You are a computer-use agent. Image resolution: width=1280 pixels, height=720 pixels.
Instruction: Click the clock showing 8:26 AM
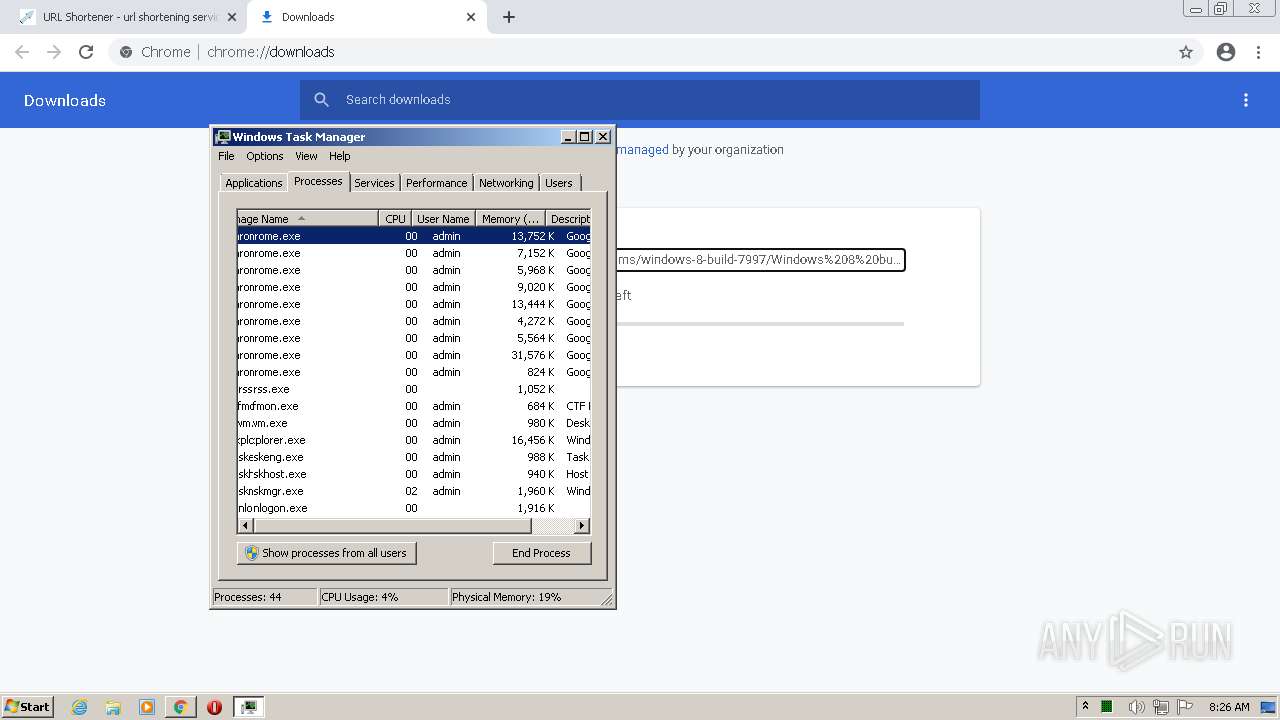pyautogui.click(x=1229, y=707)
